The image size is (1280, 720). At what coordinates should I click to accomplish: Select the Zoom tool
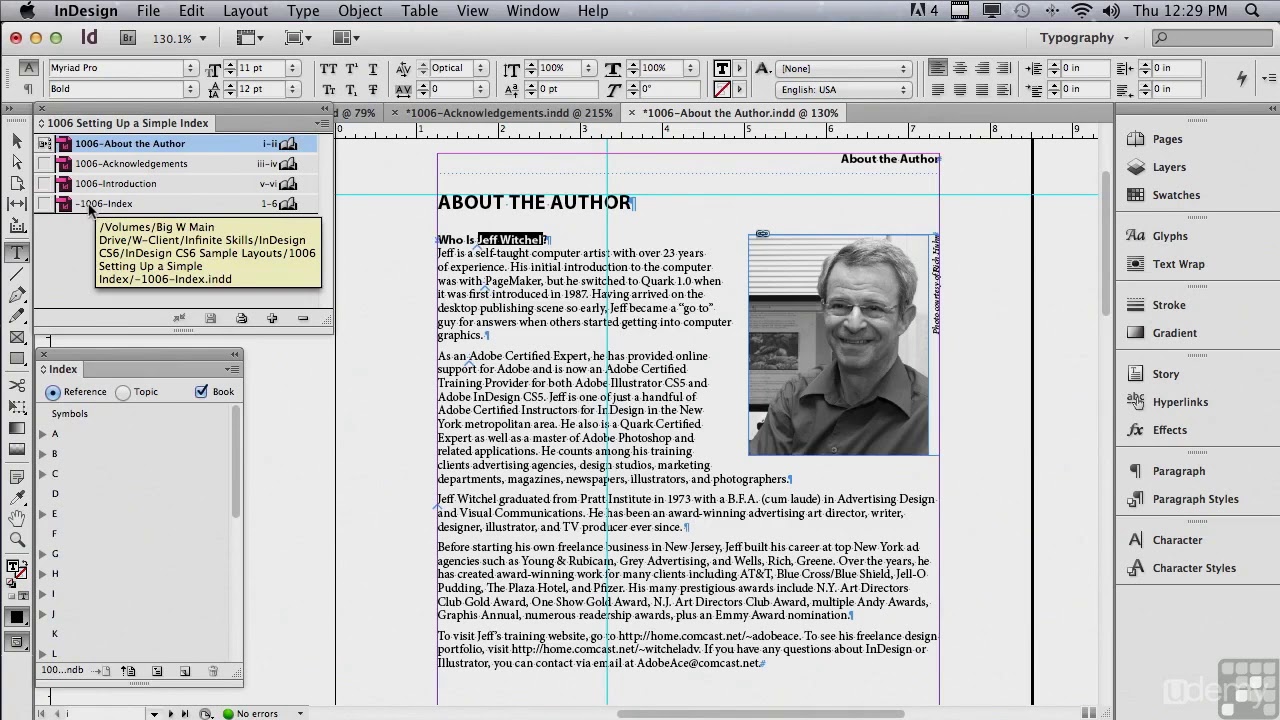coord(17,540)
